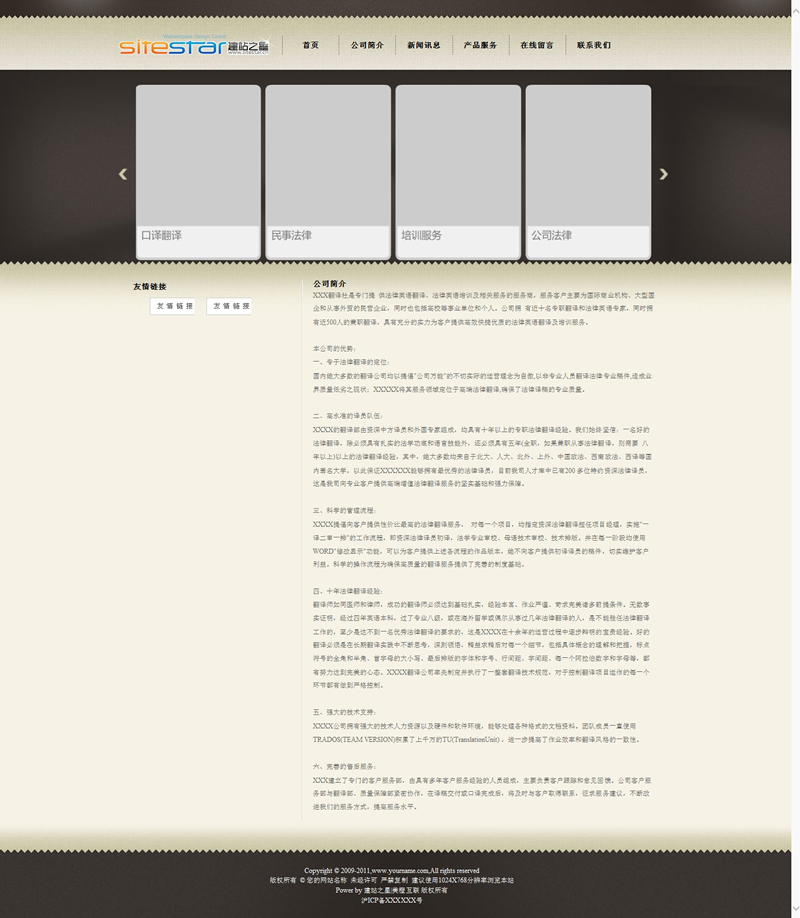Click the 培训服务 caption text

421,236
